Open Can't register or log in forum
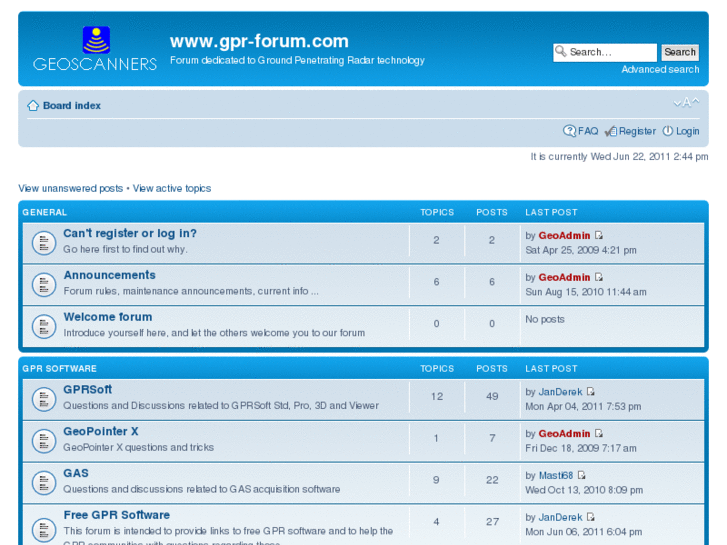 [130, 233]
